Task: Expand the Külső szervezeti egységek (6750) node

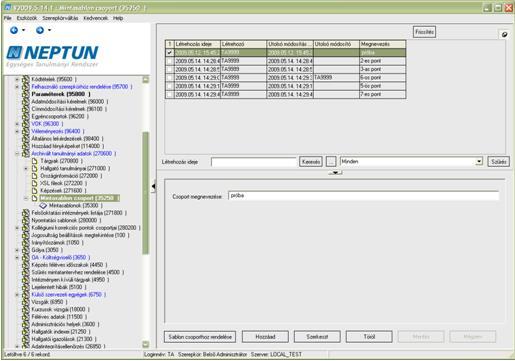Action: [x=17, y=295]
